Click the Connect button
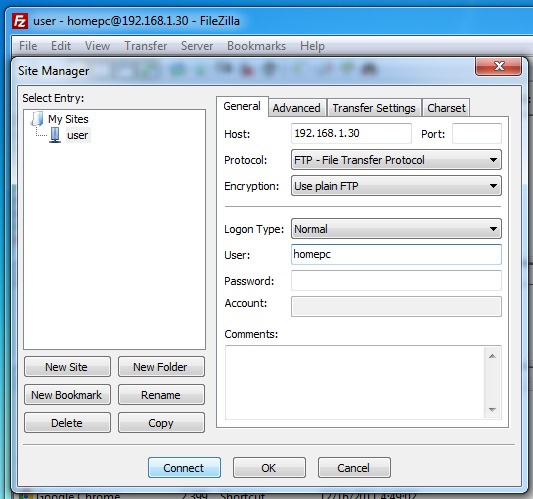Viewport: 533px width, 499px height. point(184,468)
